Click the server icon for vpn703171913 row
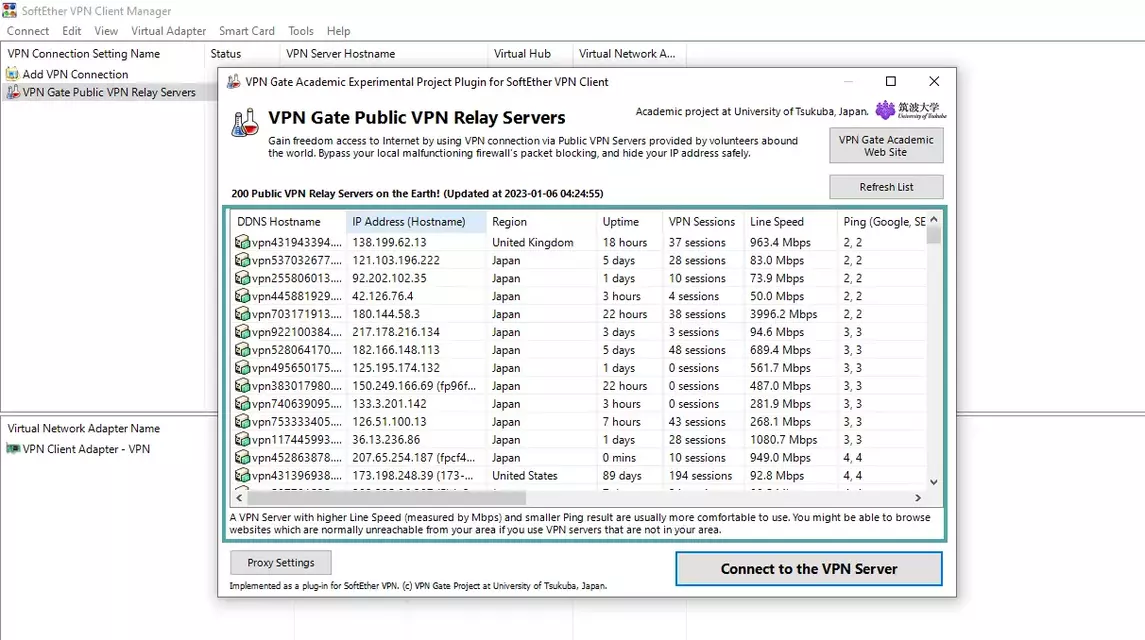This screenshot has width=1145, height=640. 242,313
